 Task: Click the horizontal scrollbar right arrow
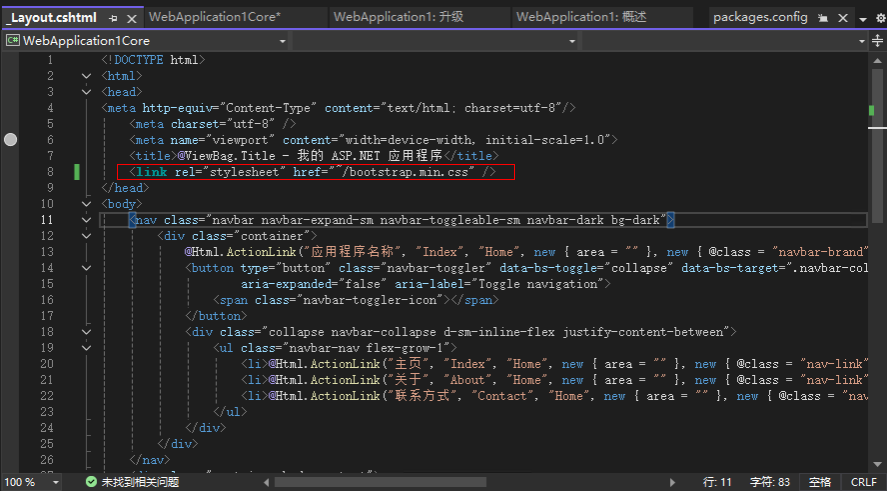pos(670,482)
